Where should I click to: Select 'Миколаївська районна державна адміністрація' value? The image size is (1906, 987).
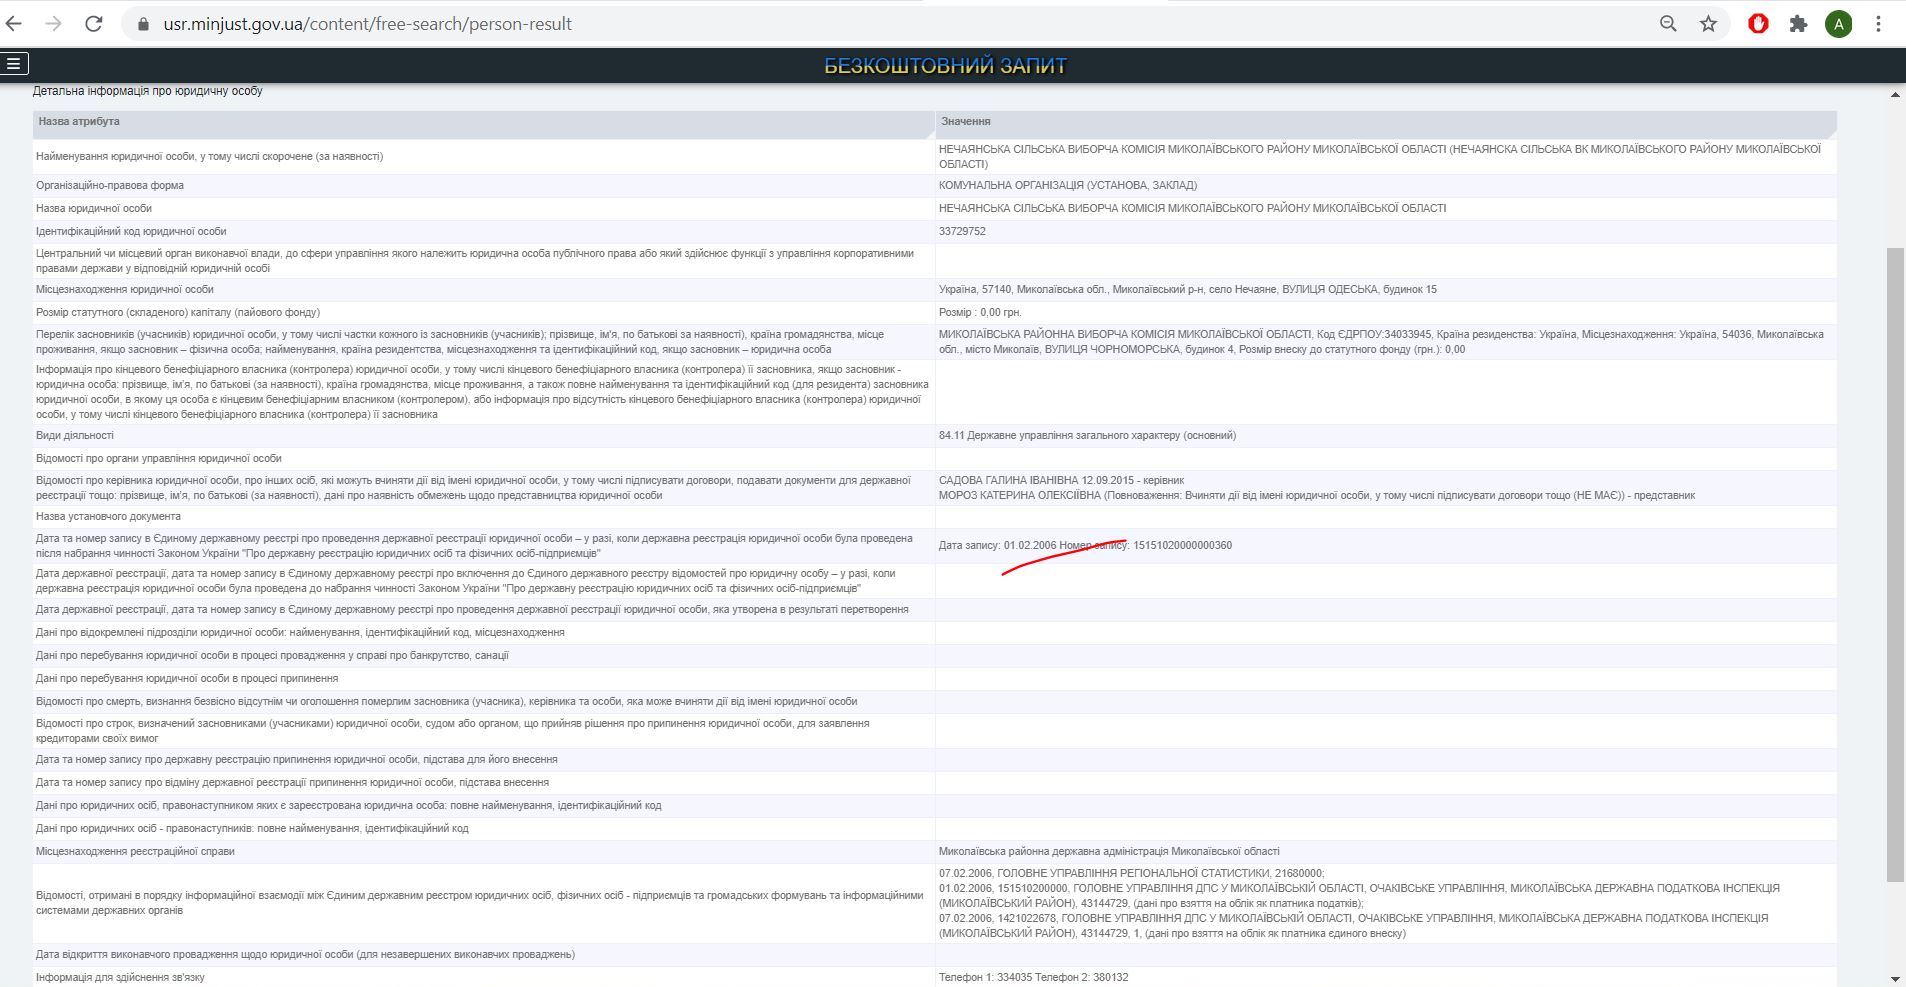(x=1109, y=851)
